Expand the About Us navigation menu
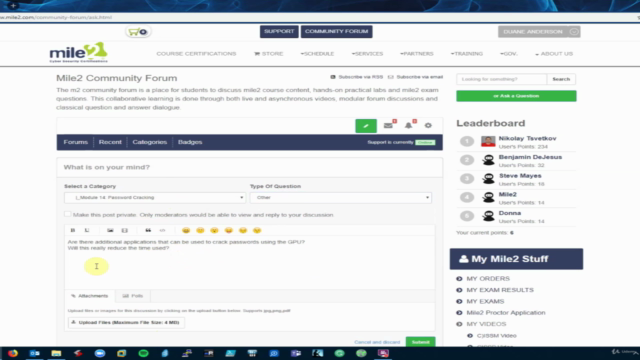This screenshot has height=360, width=640. 554,54
